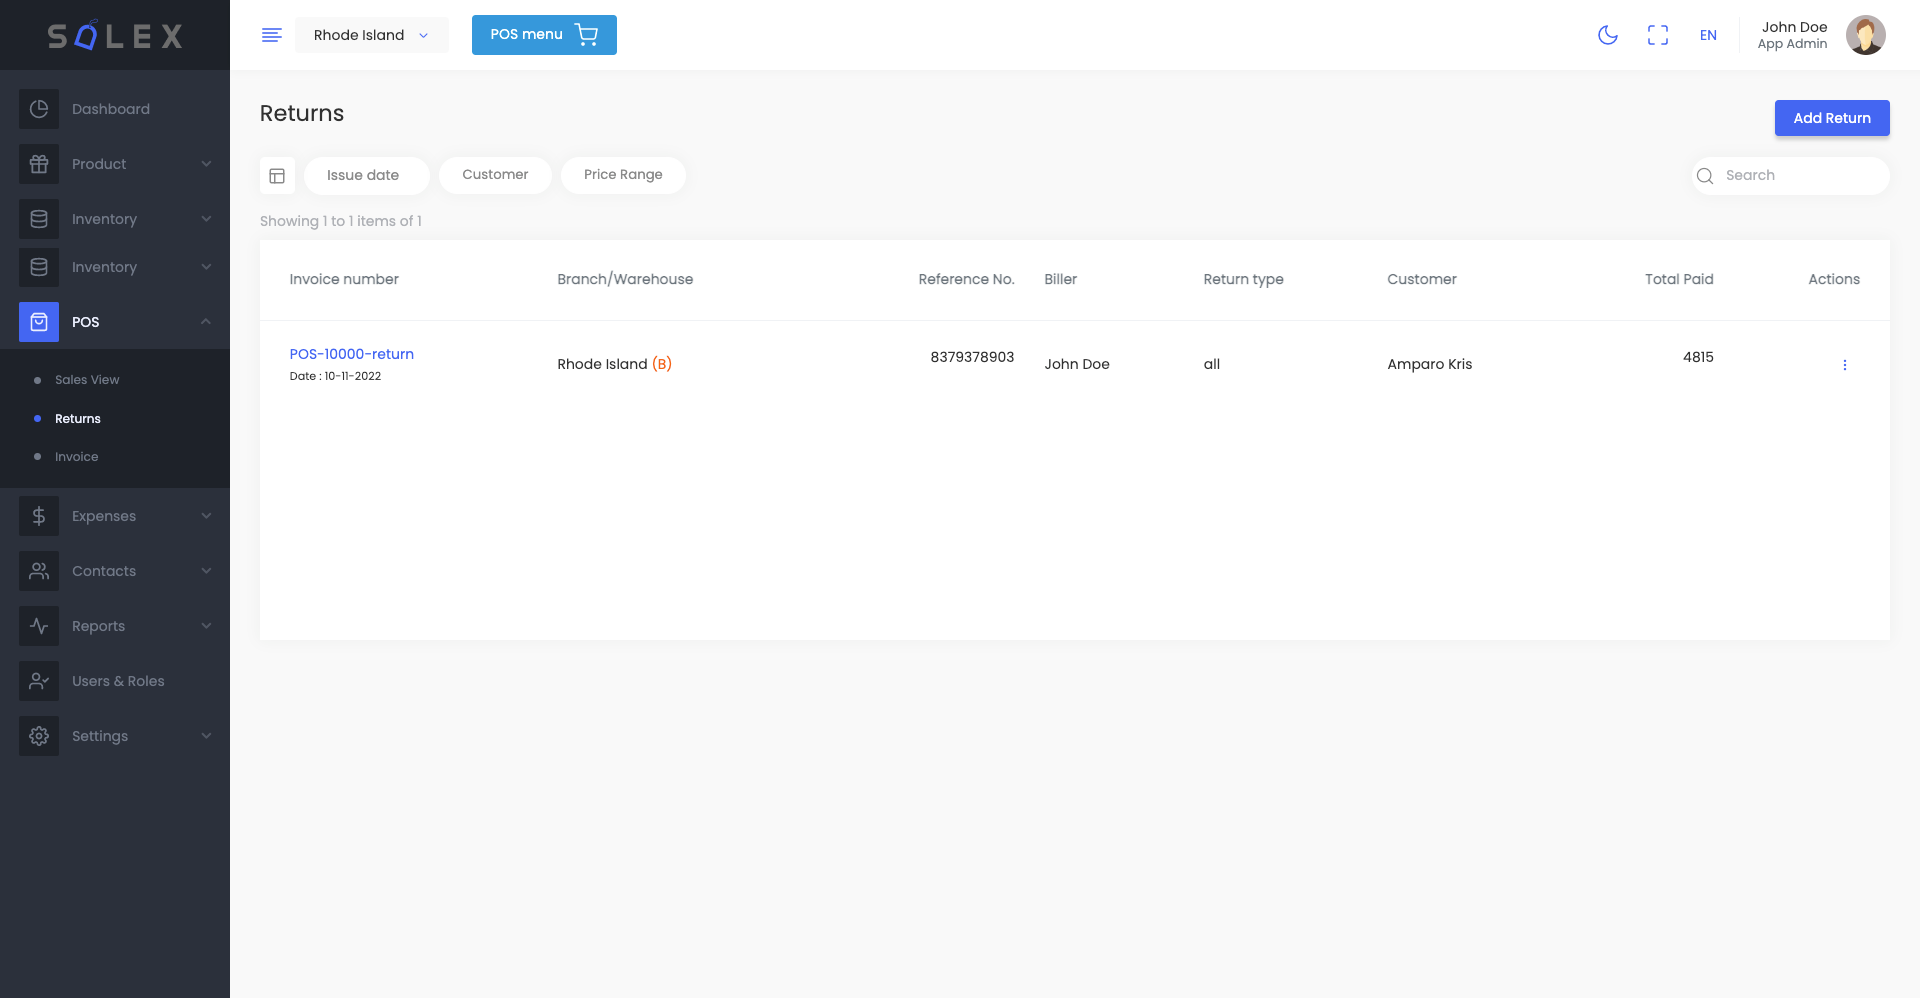The width and height of the screenshot is (1920, 998).
Task: Click the POS shopping bag icon
Action: [x=39, y=322]
